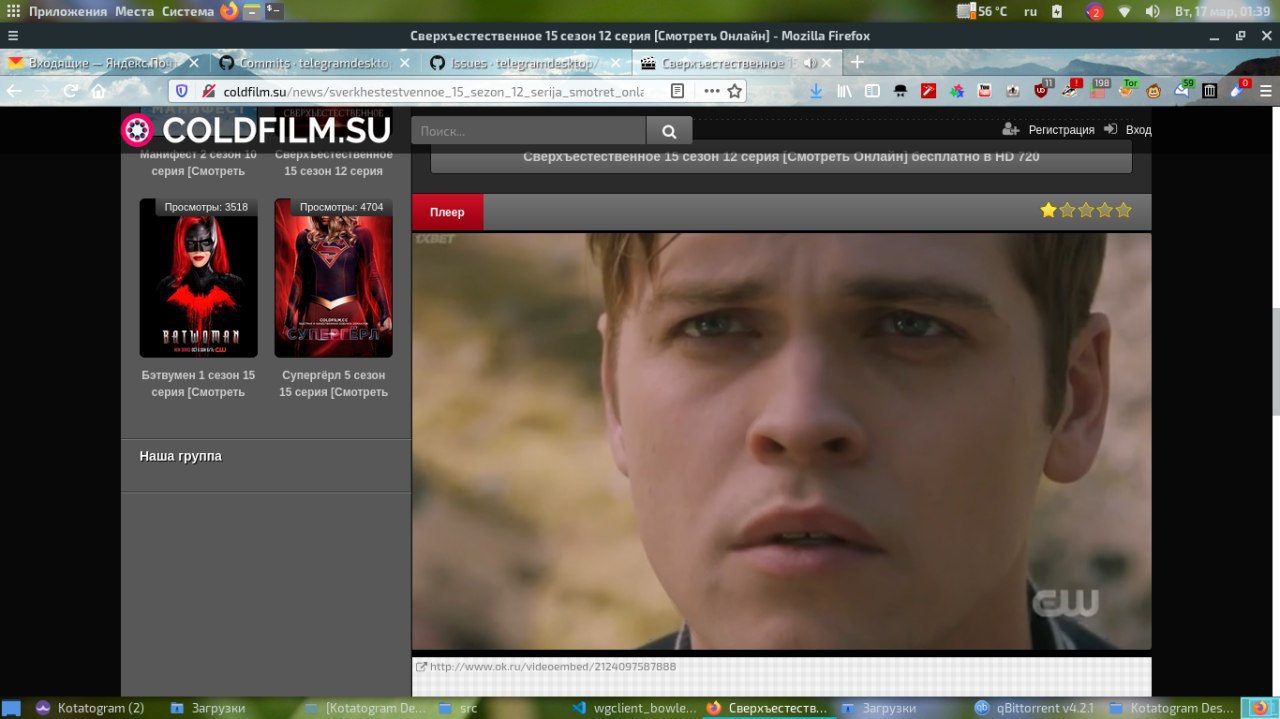The height and width of the screenshot is (719, 1280).
Task: Toggle reader view icon in address bar
Action: point(677,91)
